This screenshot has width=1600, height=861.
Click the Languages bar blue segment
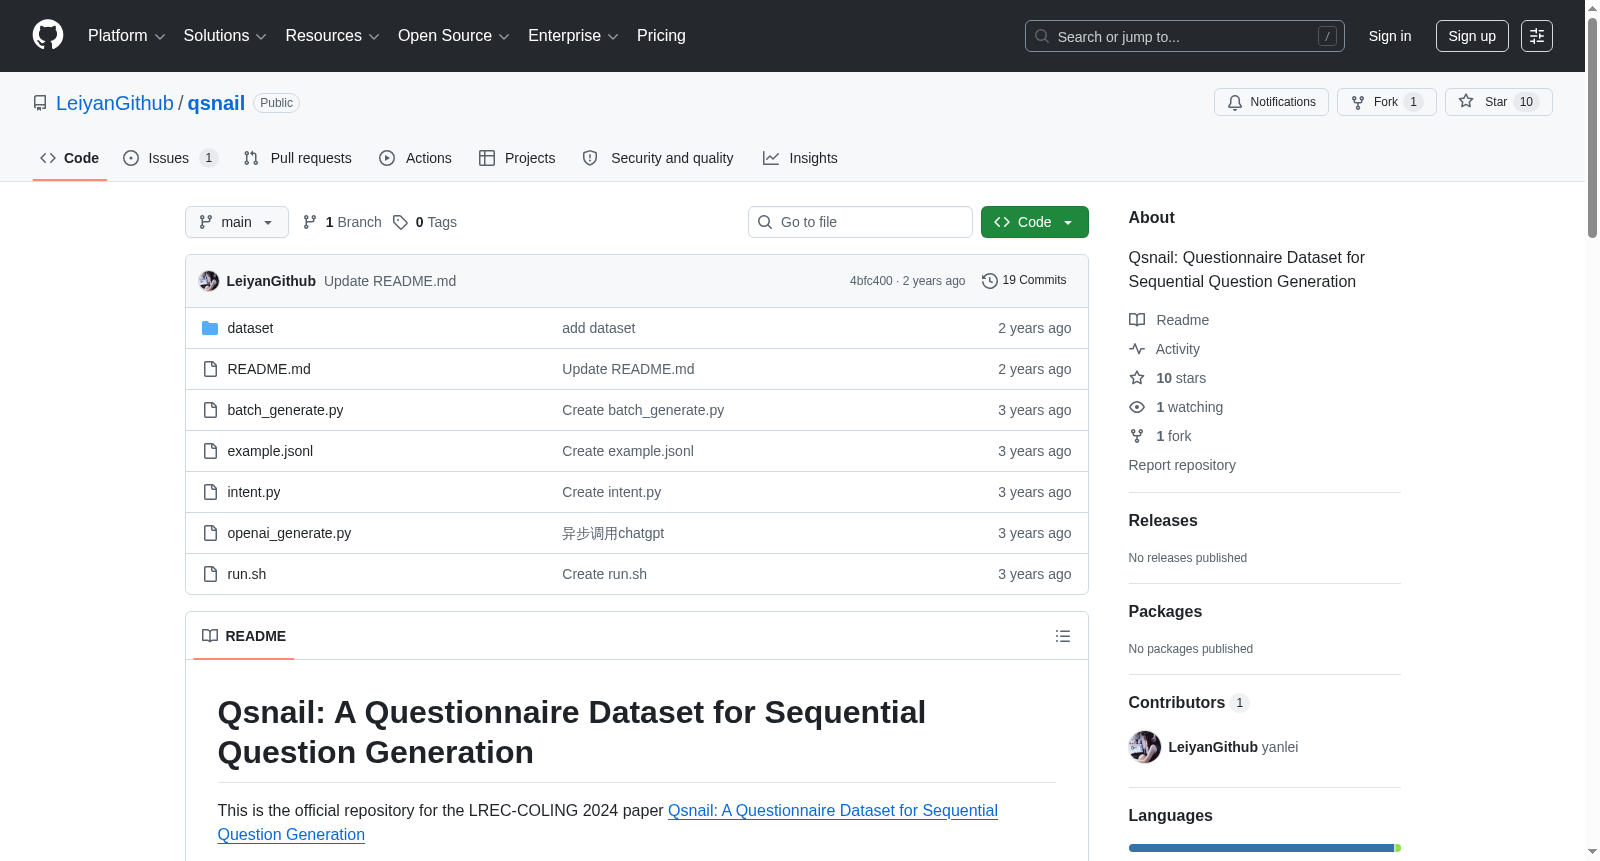click(1261, 848)
